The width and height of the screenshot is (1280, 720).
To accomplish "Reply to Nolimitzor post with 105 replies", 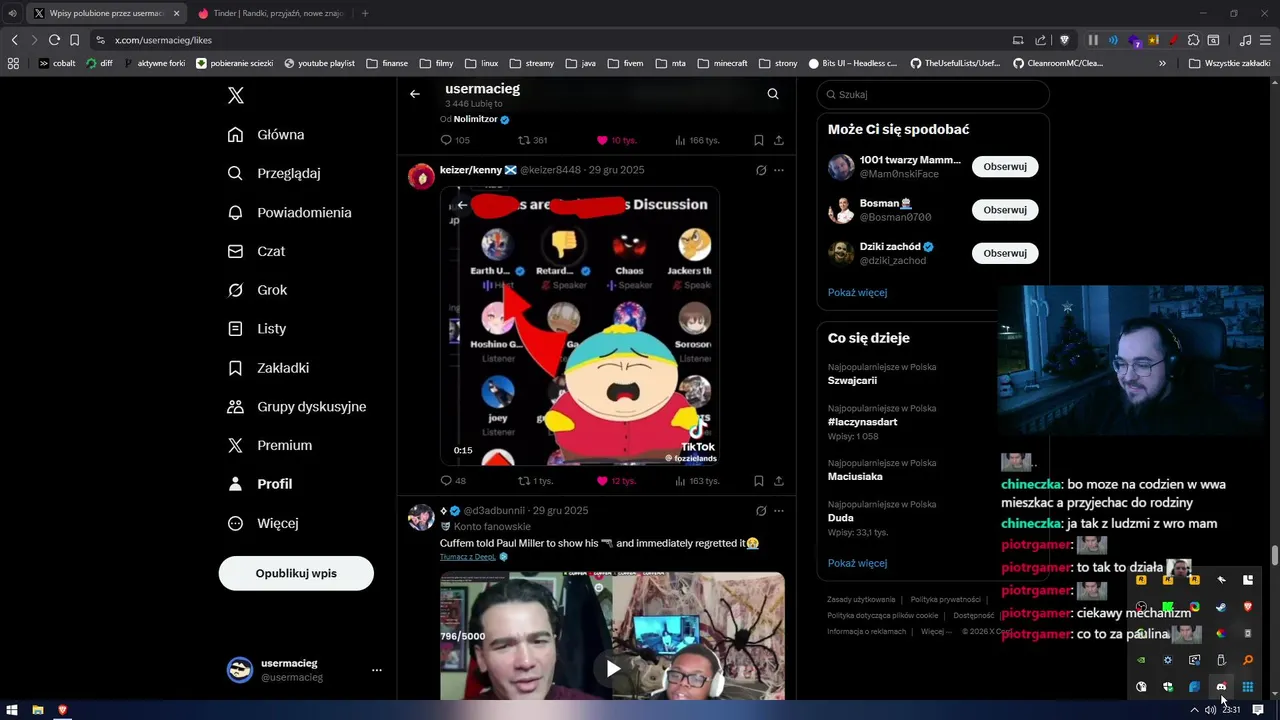I will point(455,140).
